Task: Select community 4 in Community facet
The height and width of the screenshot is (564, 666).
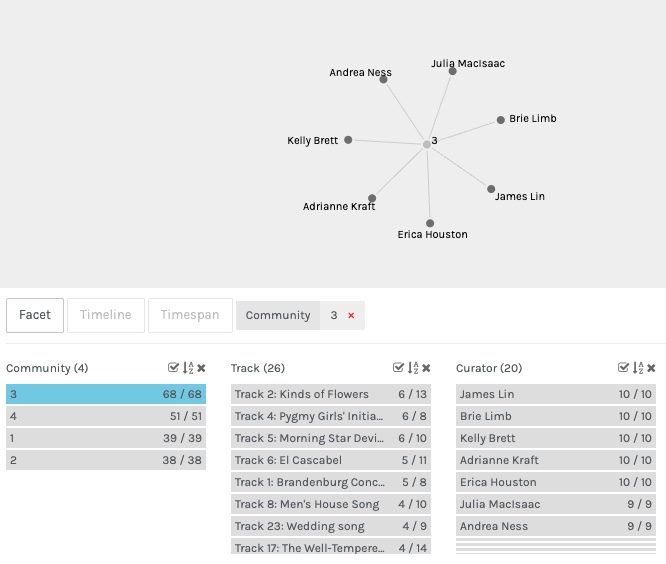Action: click(106, 416)
